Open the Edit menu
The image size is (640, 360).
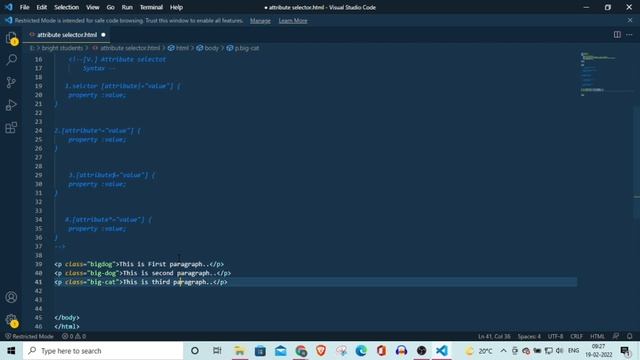click(x=42, y=7)
